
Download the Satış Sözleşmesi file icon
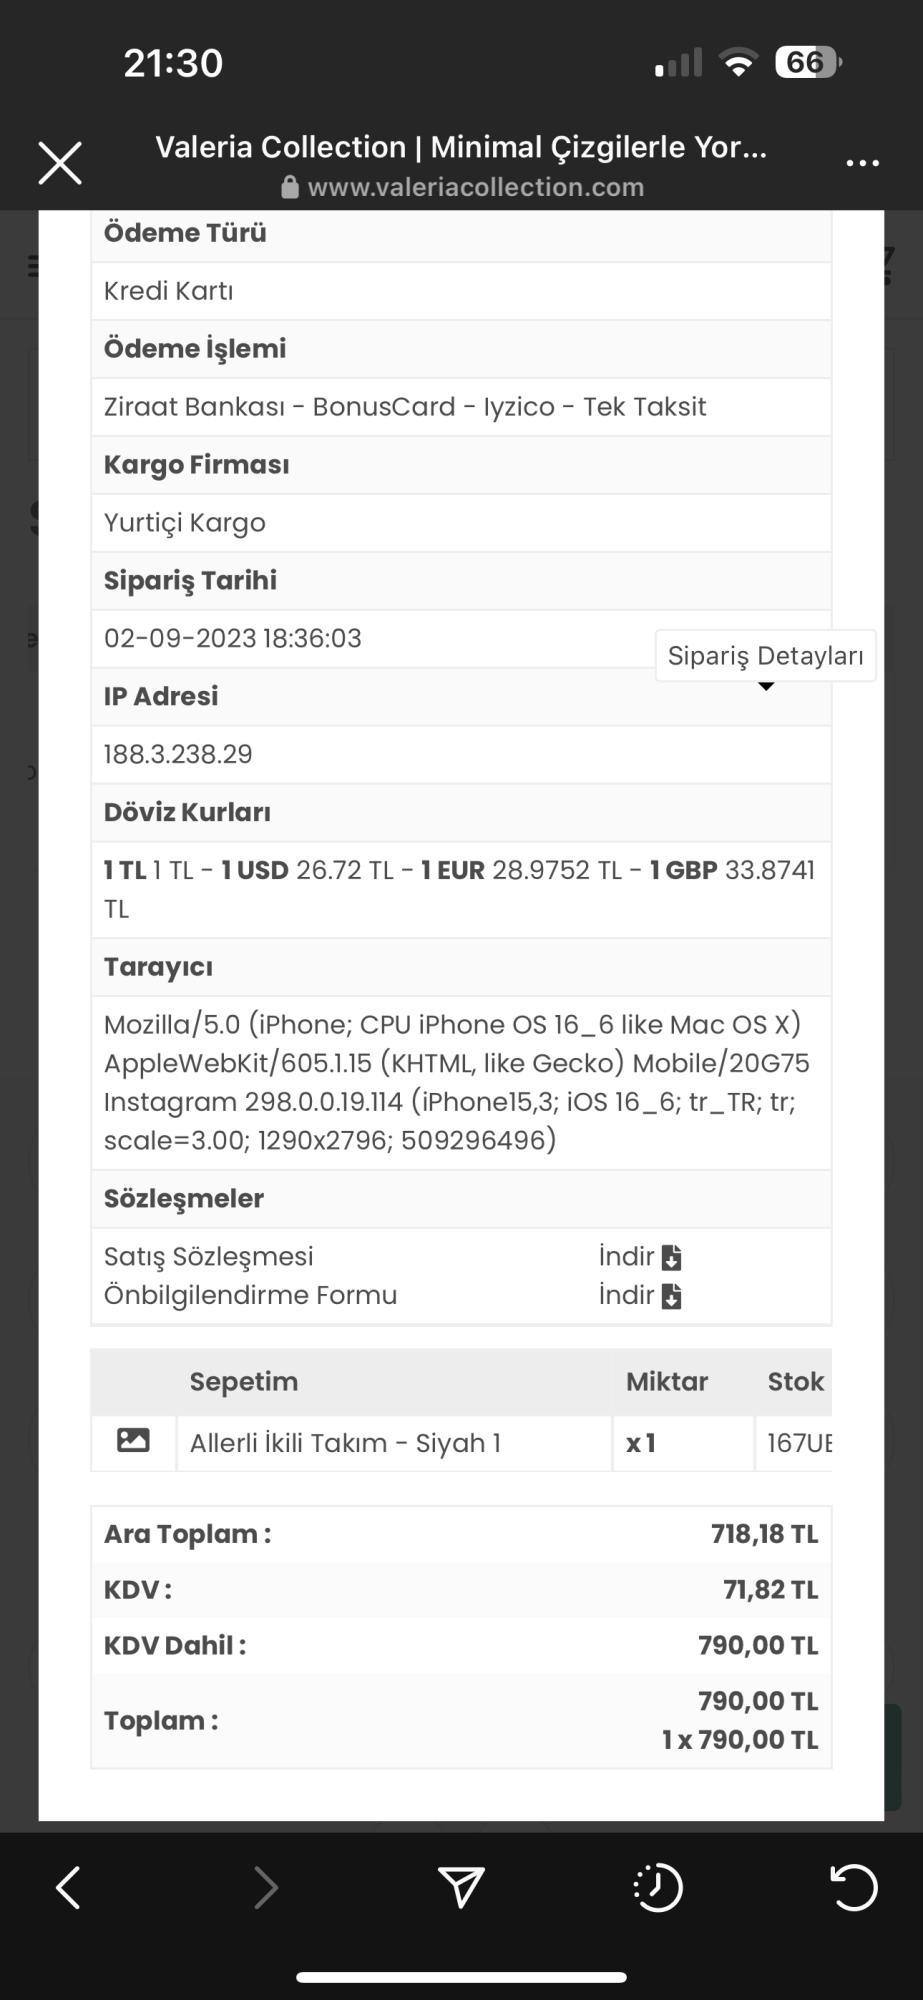[672, 1258]
